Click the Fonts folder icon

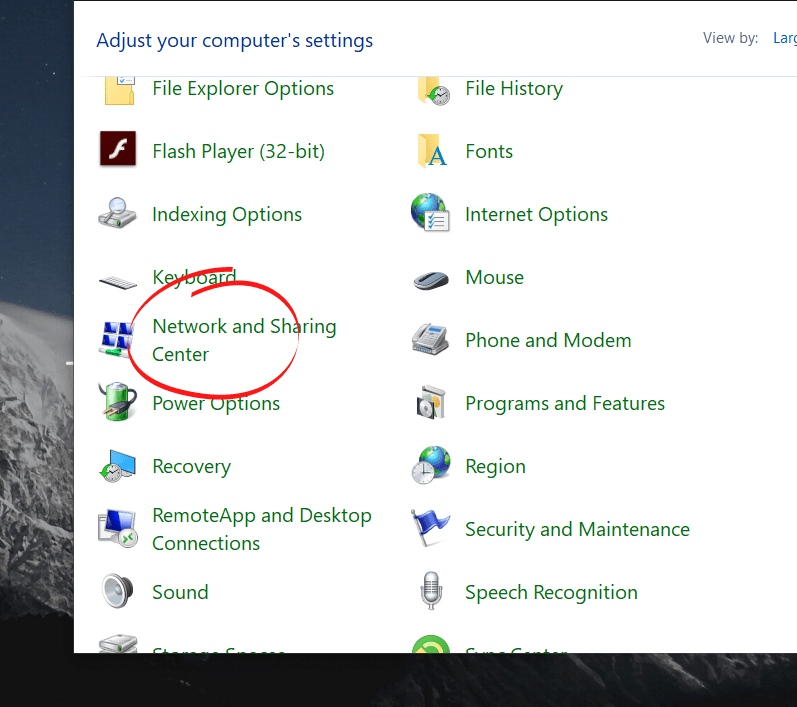(x=432, y=151)
